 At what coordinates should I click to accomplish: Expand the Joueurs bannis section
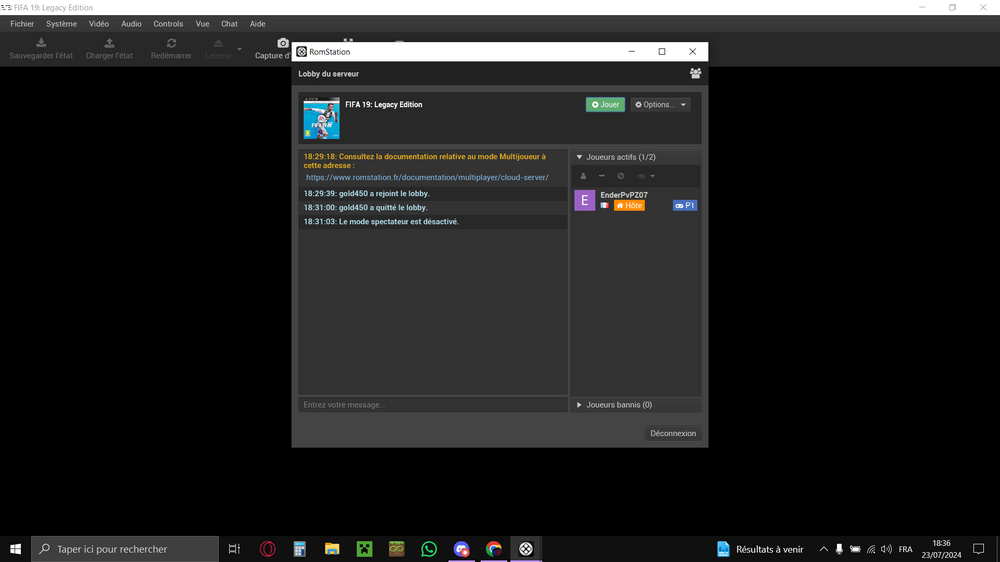(x=579, y=405)
